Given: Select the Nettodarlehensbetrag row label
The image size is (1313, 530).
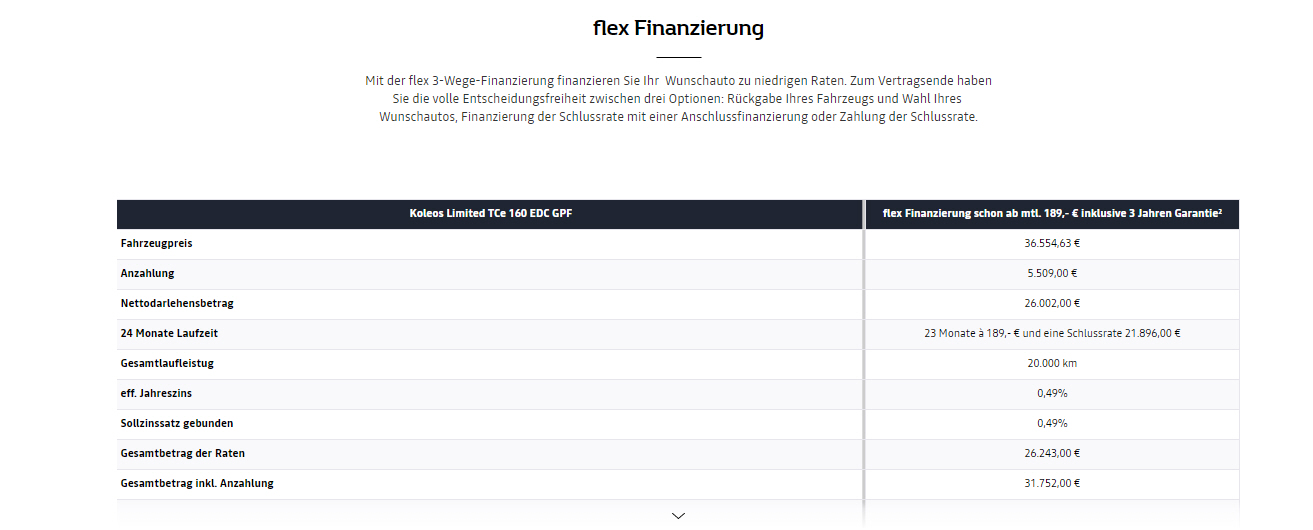Looking at the screenshot, I should [x=177, y=303].
